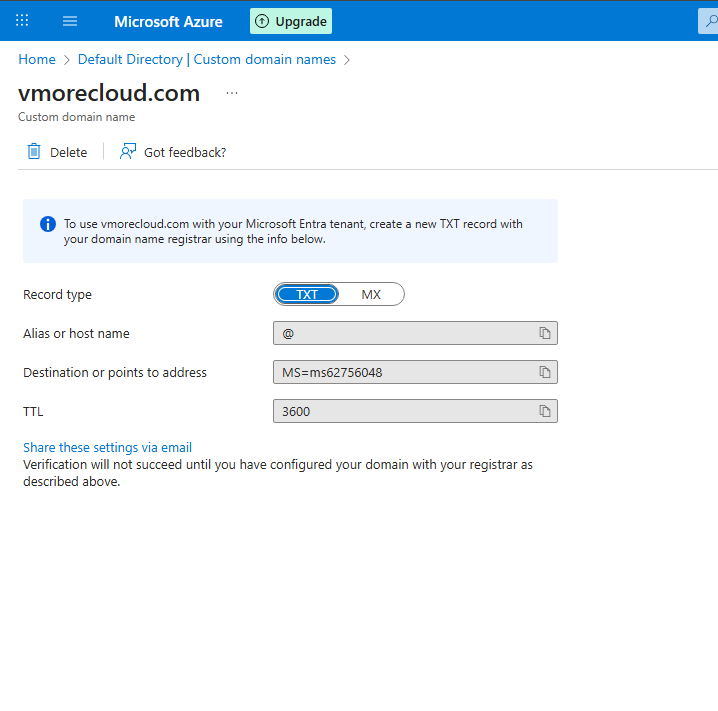718x711 pixels.
Task: Expand chevron after Custom domain names breadcrumb
Action: [x=347, y=60]
